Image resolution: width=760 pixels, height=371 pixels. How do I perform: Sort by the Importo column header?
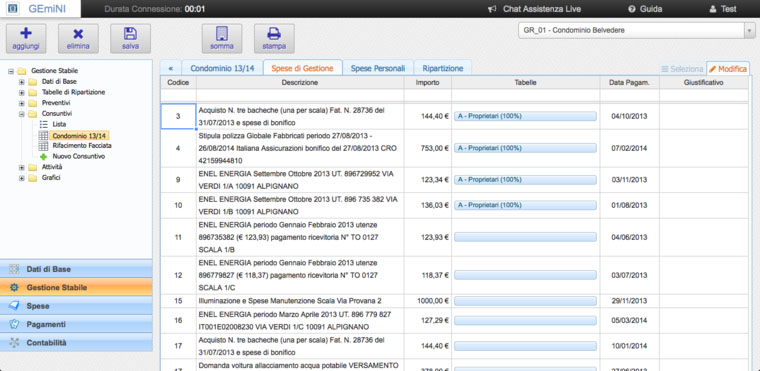[x=428, y=83]
